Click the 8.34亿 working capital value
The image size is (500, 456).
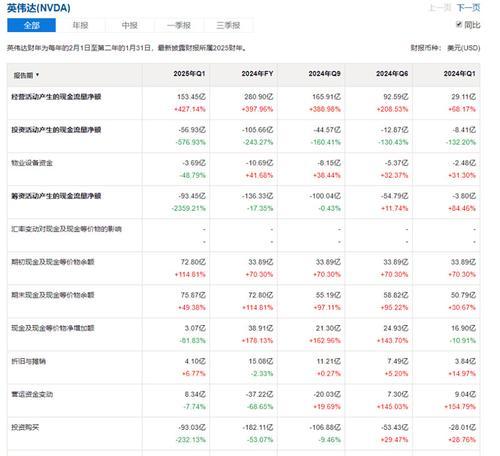pos(195,394)
